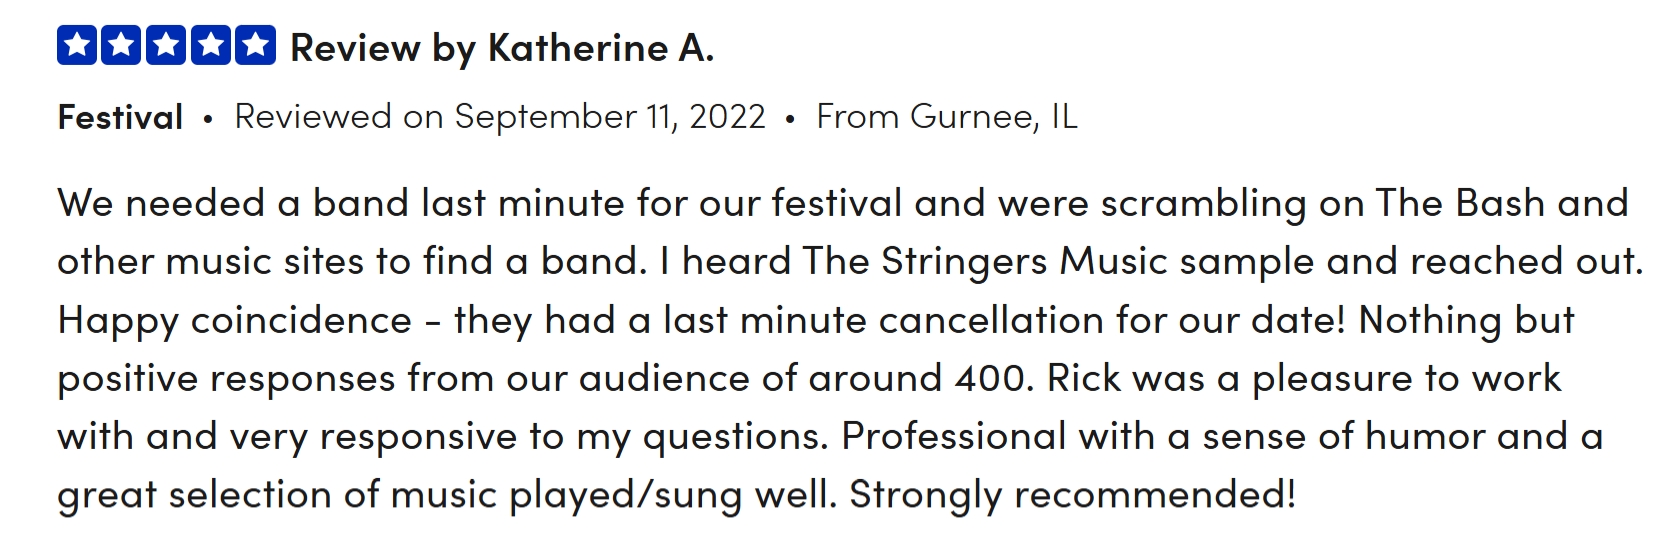1678x553 pixels.
Task: Select the fifth rating star
Action: 255,46
